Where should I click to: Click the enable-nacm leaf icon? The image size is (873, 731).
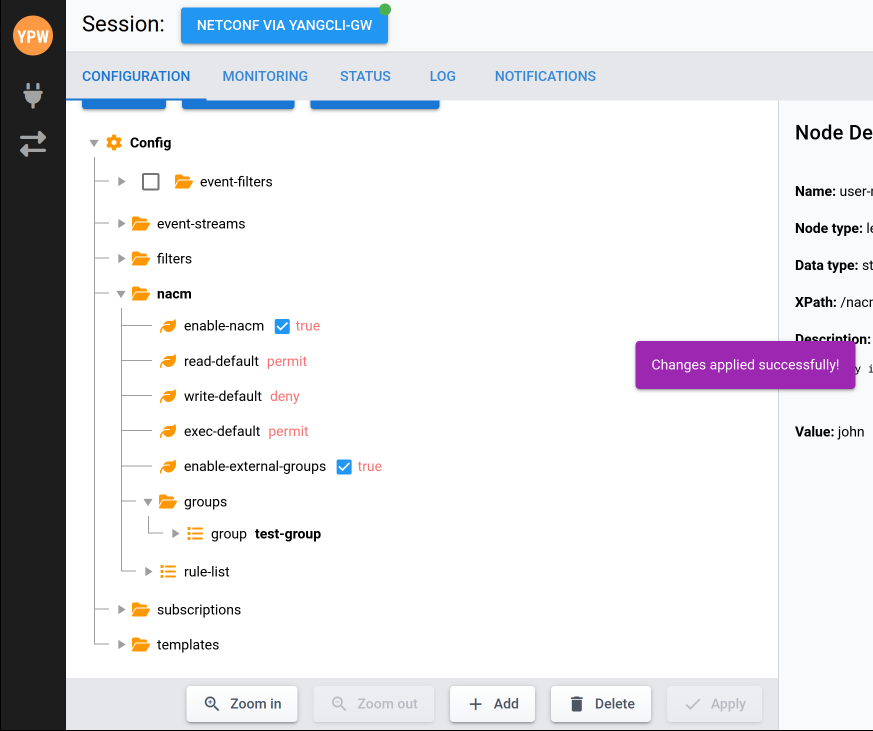[168, 326]
